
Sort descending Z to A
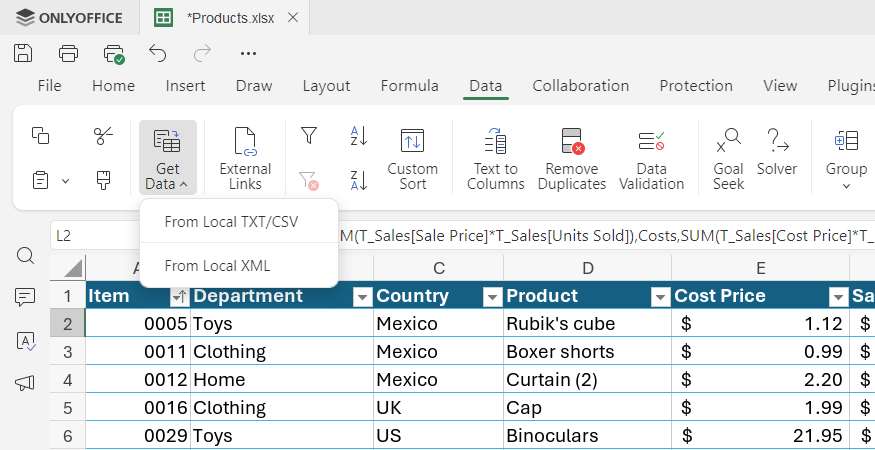click(x=359, y=181)
